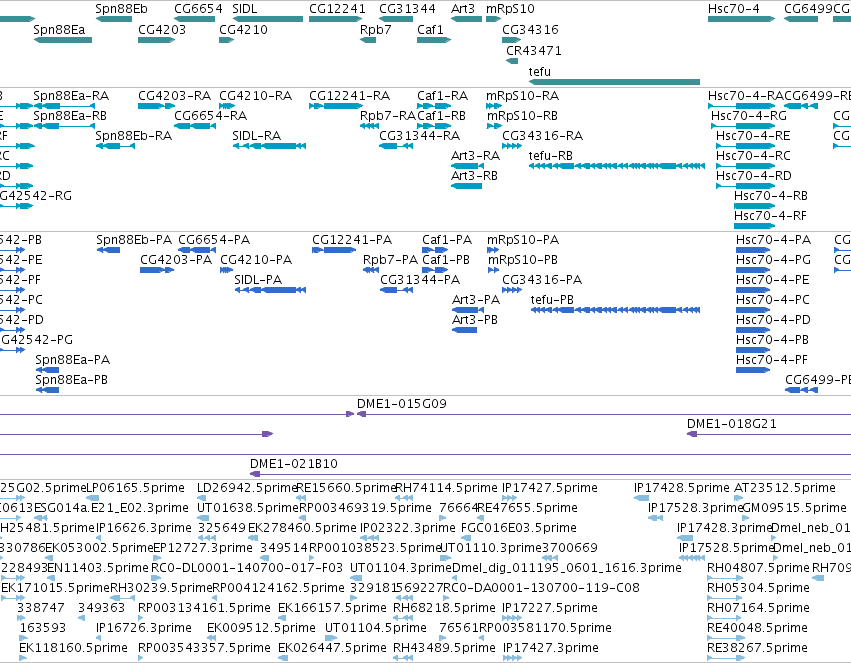This screenshot has width=851, height=663.
Task: Open protein Spn88Ea-PB
Action: point(47,390)
